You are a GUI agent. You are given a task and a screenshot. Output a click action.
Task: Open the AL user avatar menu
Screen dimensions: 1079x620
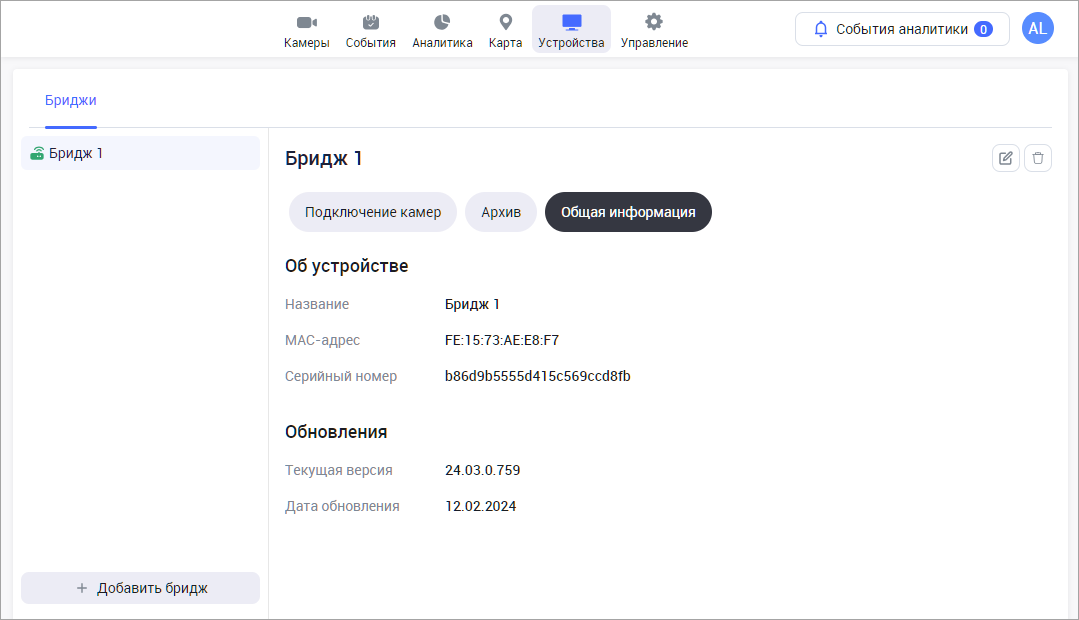click(x=1038, y=29)
